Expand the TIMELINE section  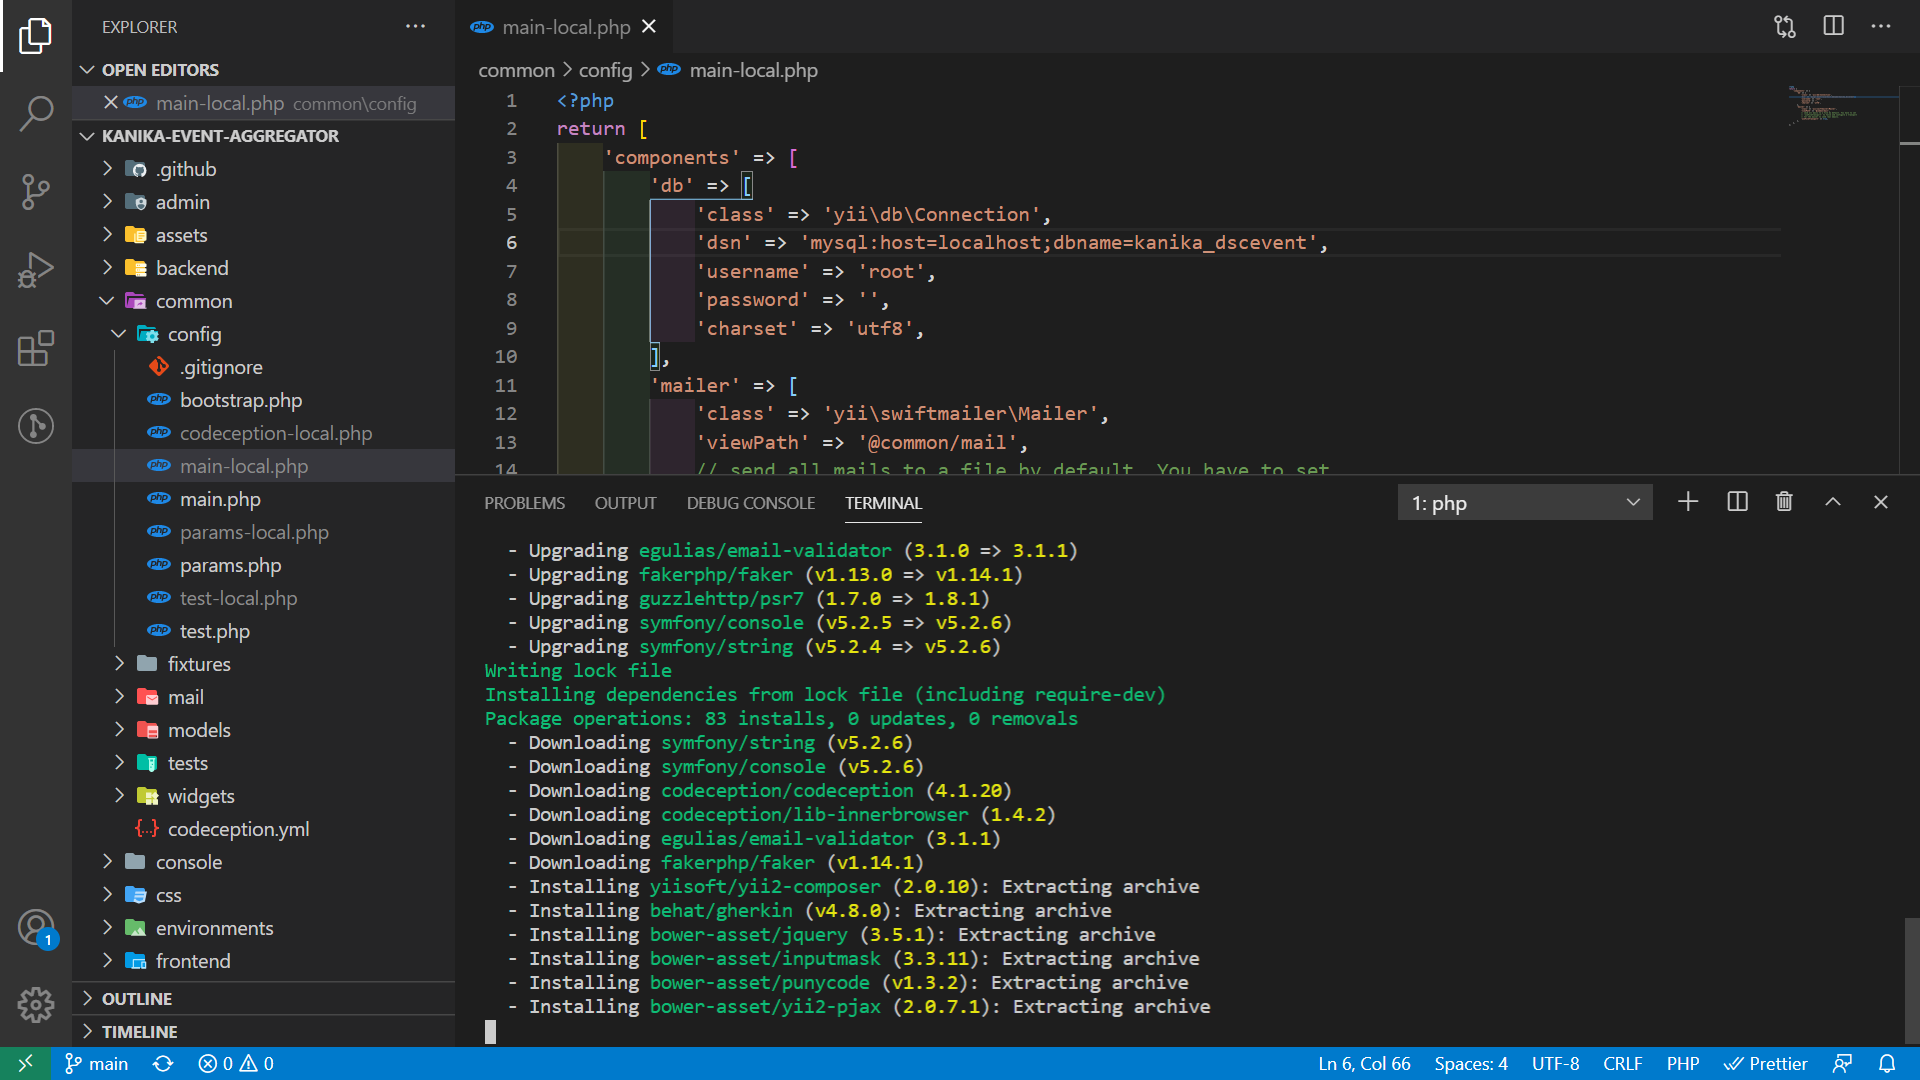coord(265,1032)
